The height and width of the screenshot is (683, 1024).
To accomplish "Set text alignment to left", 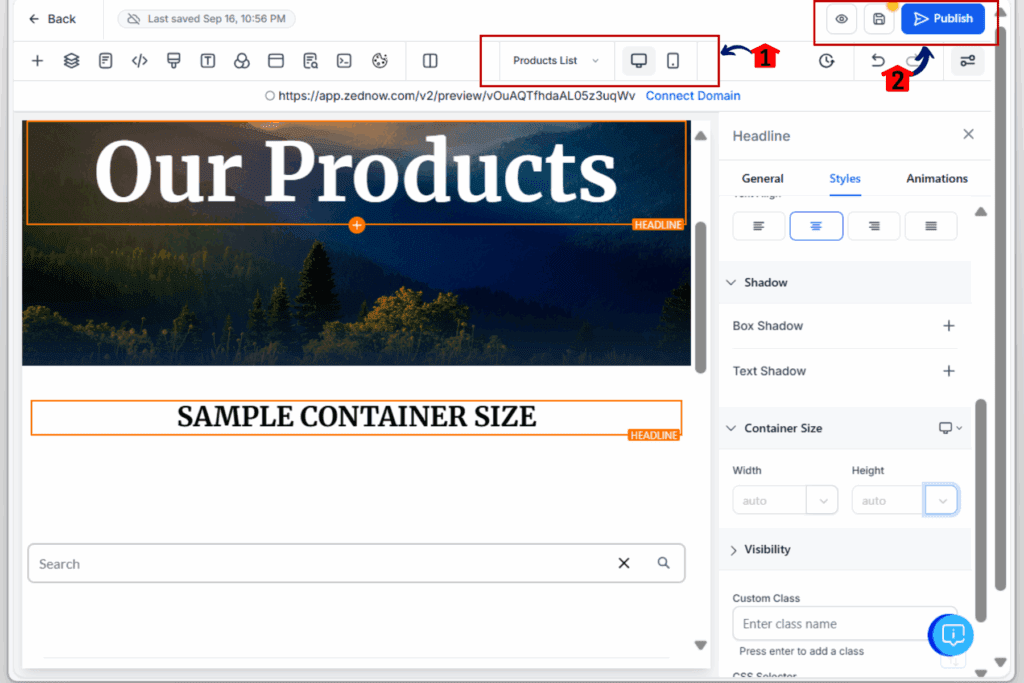I will tap(758, 226).
